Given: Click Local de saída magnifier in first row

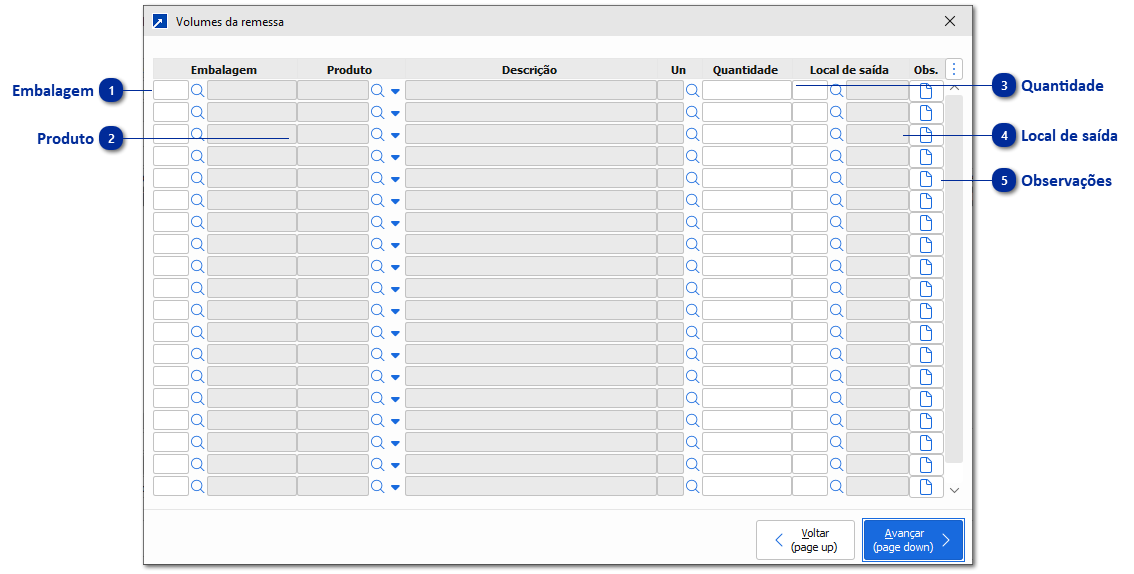Looking at the screenshot, I should click(836, 90).
